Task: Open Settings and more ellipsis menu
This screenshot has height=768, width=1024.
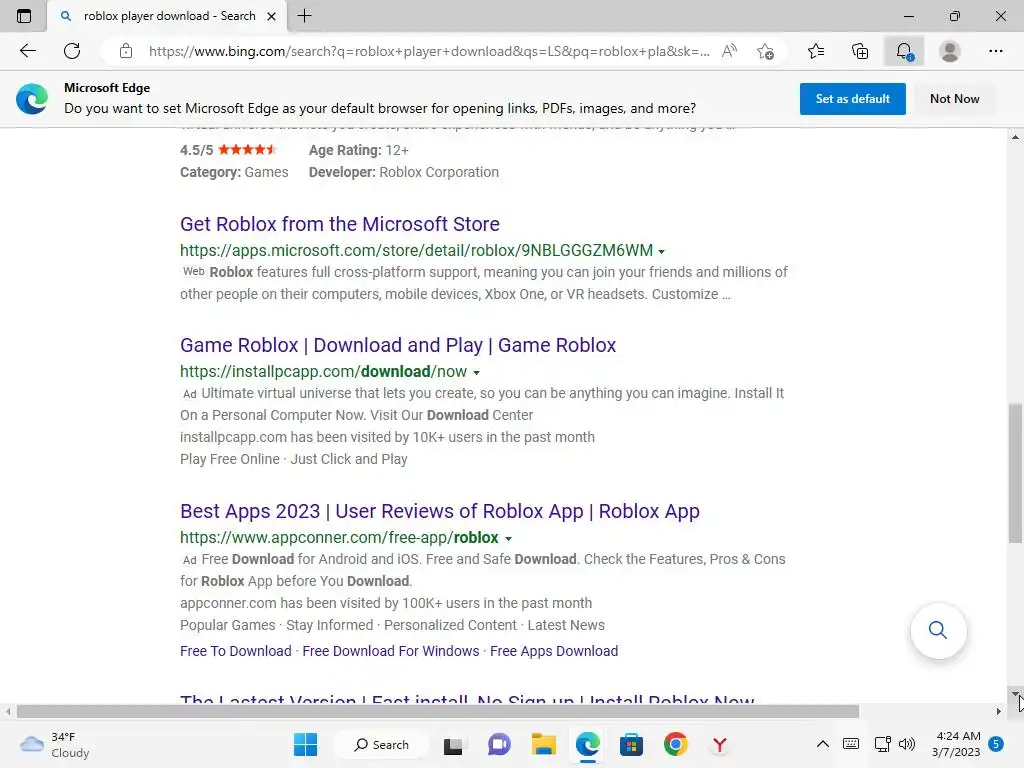Action: pyautogui.click(x=995, y=51)
